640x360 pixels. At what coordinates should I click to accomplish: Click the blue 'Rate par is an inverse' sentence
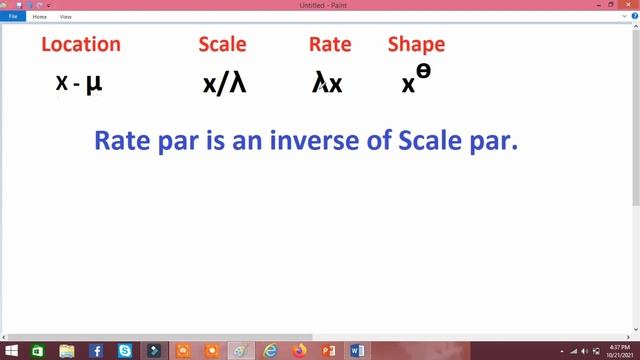[x=306, y=141]
